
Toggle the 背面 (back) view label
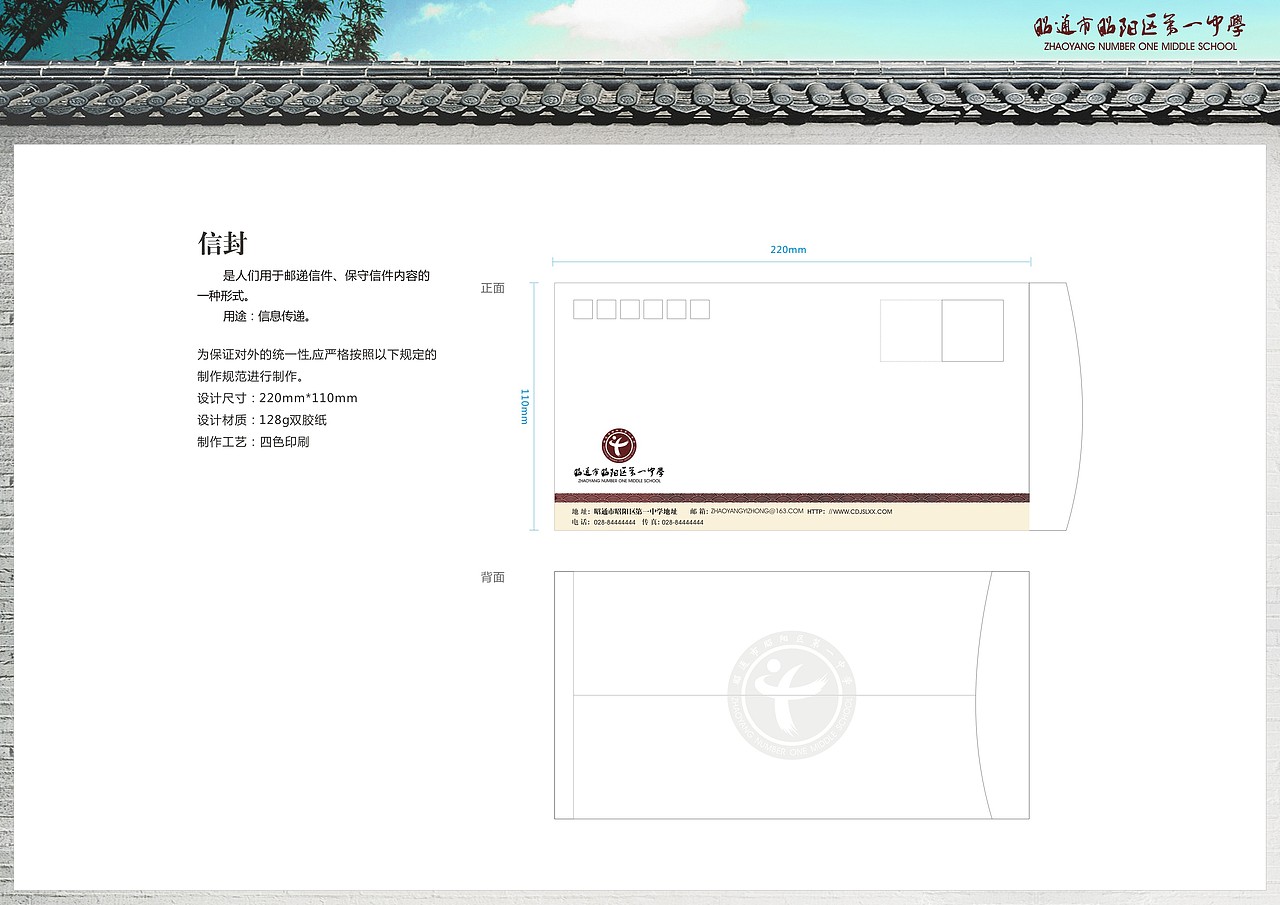(x=494, y=577)
